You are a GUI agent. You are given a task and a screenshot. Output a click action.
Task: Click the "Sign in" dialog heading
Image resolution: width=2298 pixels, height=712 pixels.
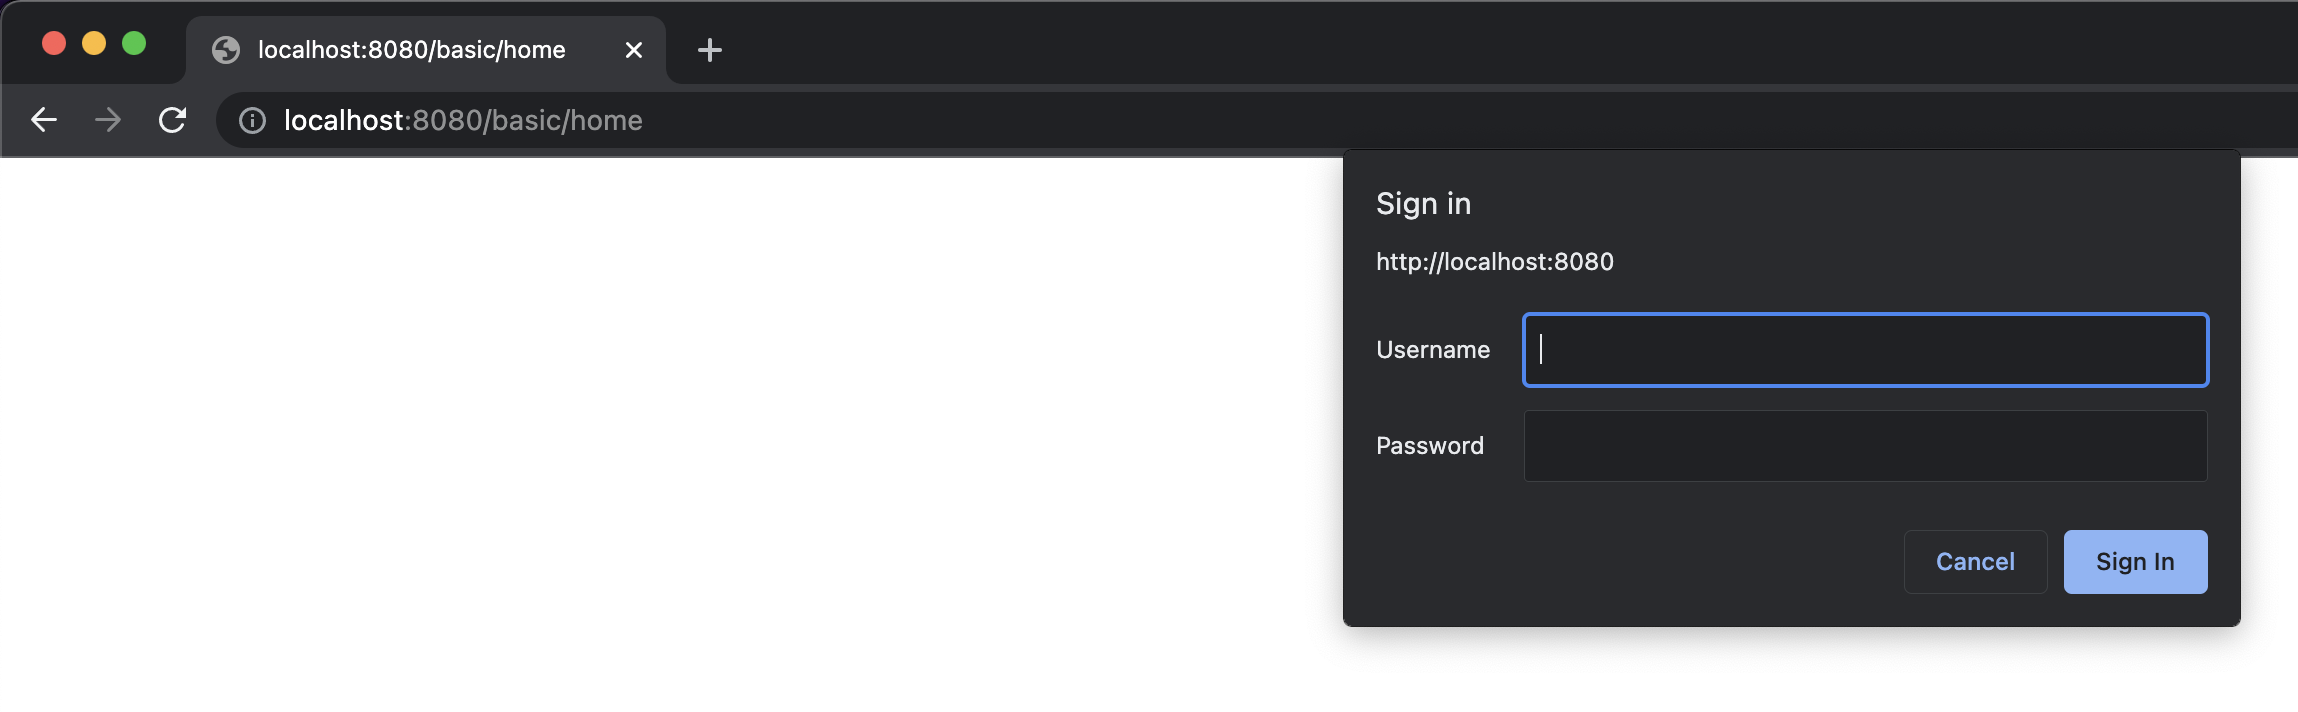[x=1423, y=204]
